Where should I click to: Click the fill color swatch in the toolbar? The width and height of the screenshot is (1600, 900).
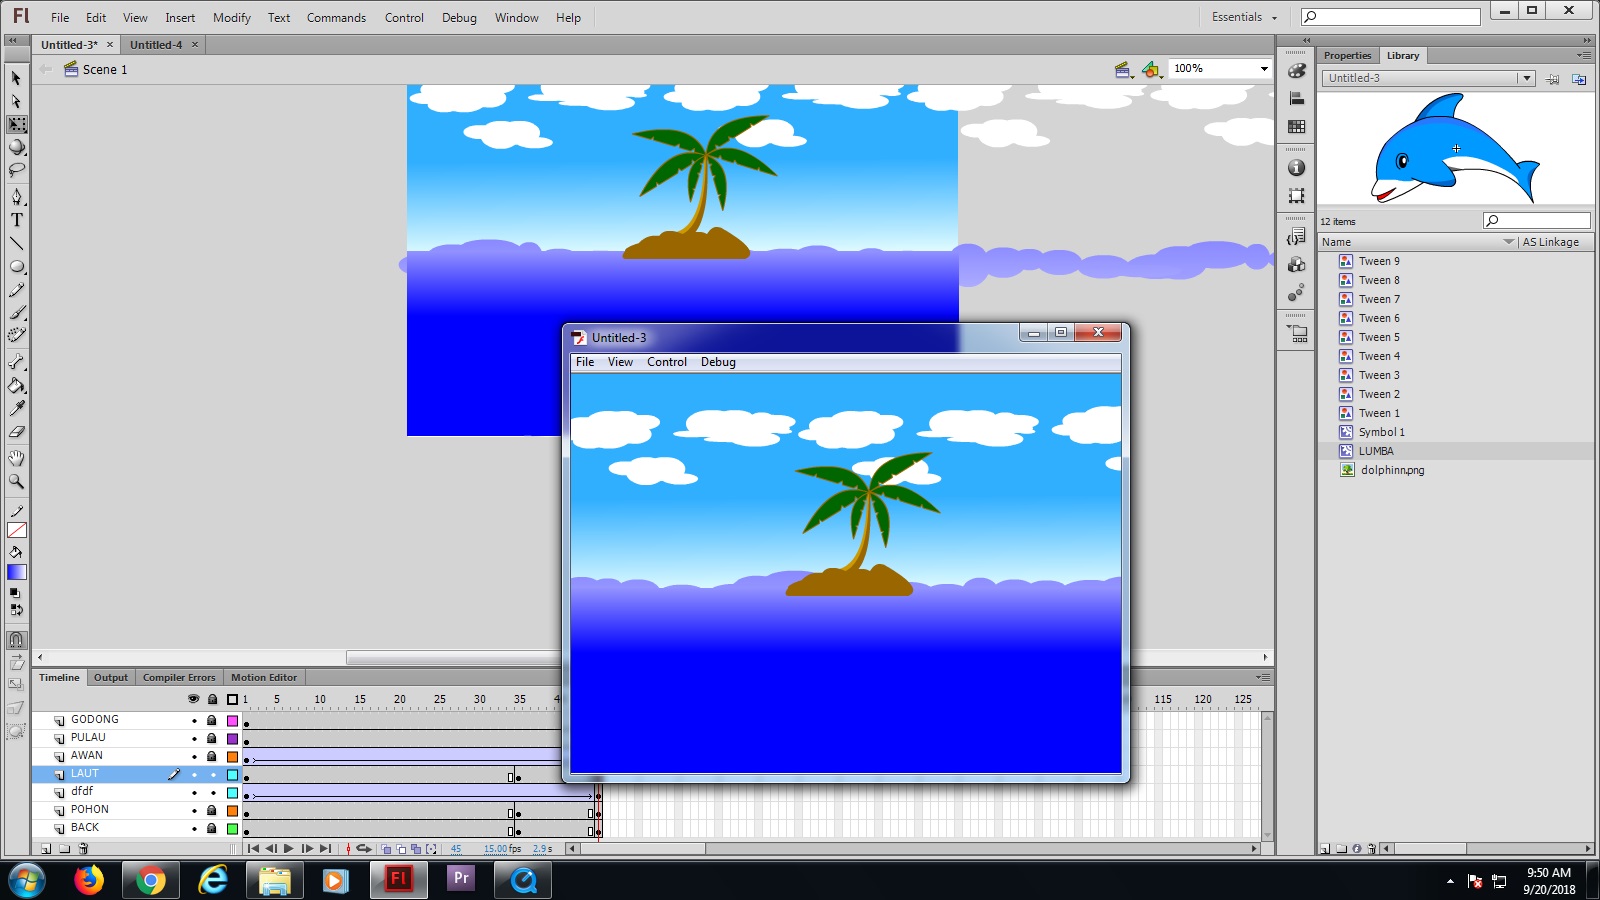(16, 572)
